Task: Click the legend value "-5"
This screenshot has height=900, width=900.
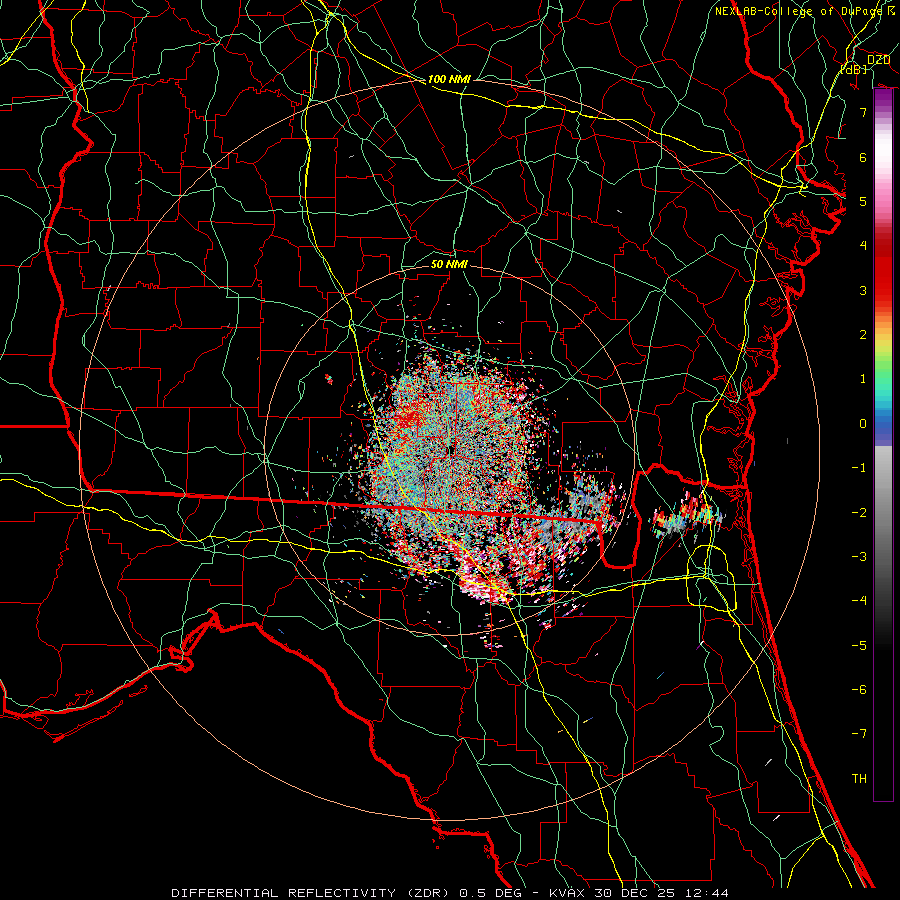Action: 859,646
